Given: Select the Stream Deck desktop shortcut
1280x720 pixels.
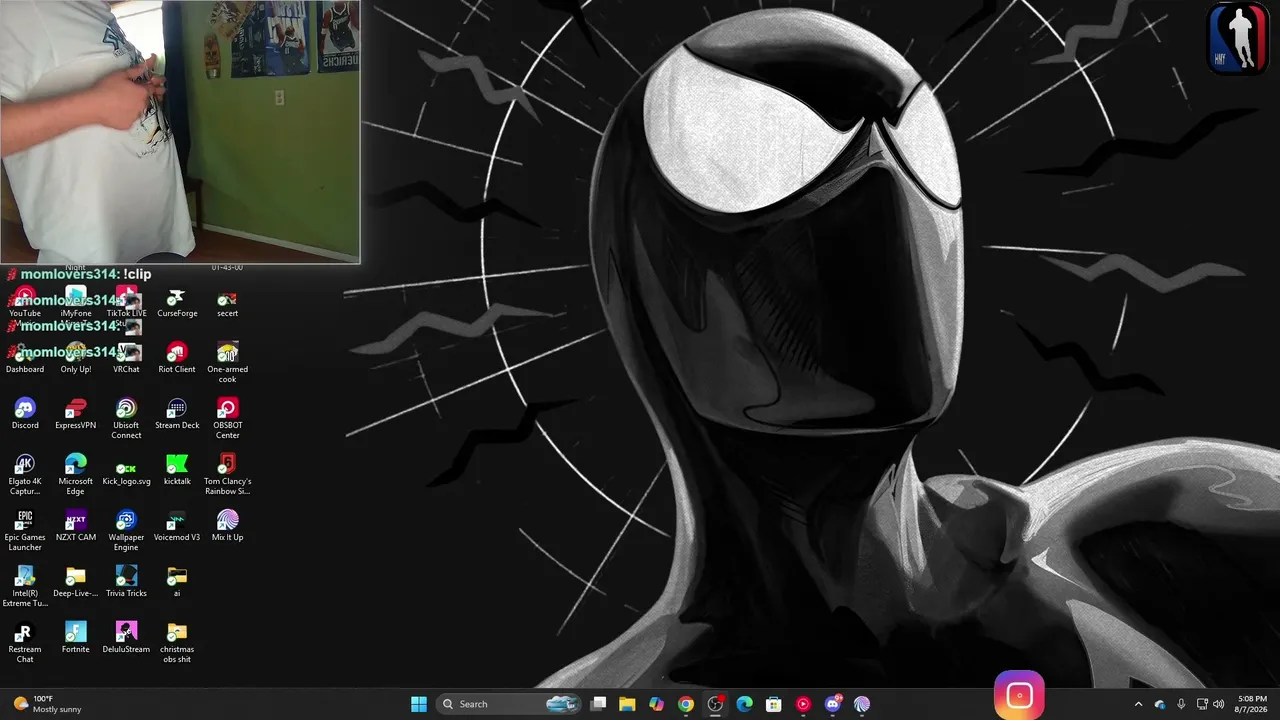Looking at the screenshot, I should tap(177, 415).
